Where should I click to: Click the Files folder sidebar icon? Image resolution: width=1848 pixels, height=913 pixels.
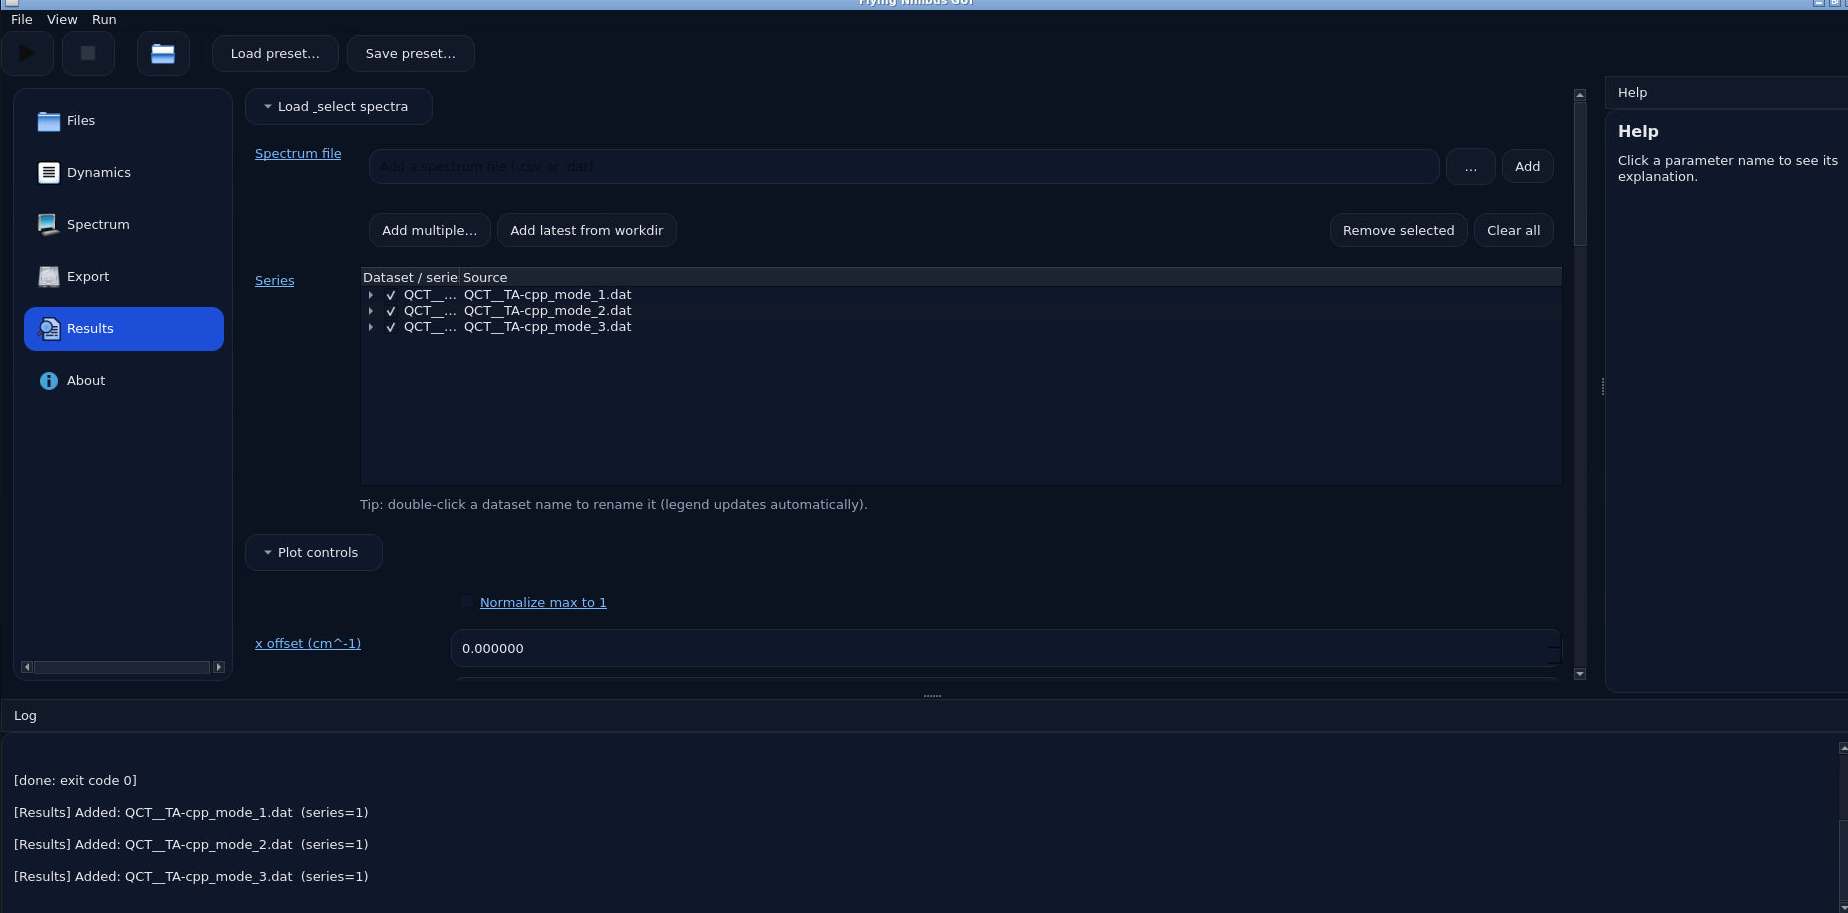49,121
